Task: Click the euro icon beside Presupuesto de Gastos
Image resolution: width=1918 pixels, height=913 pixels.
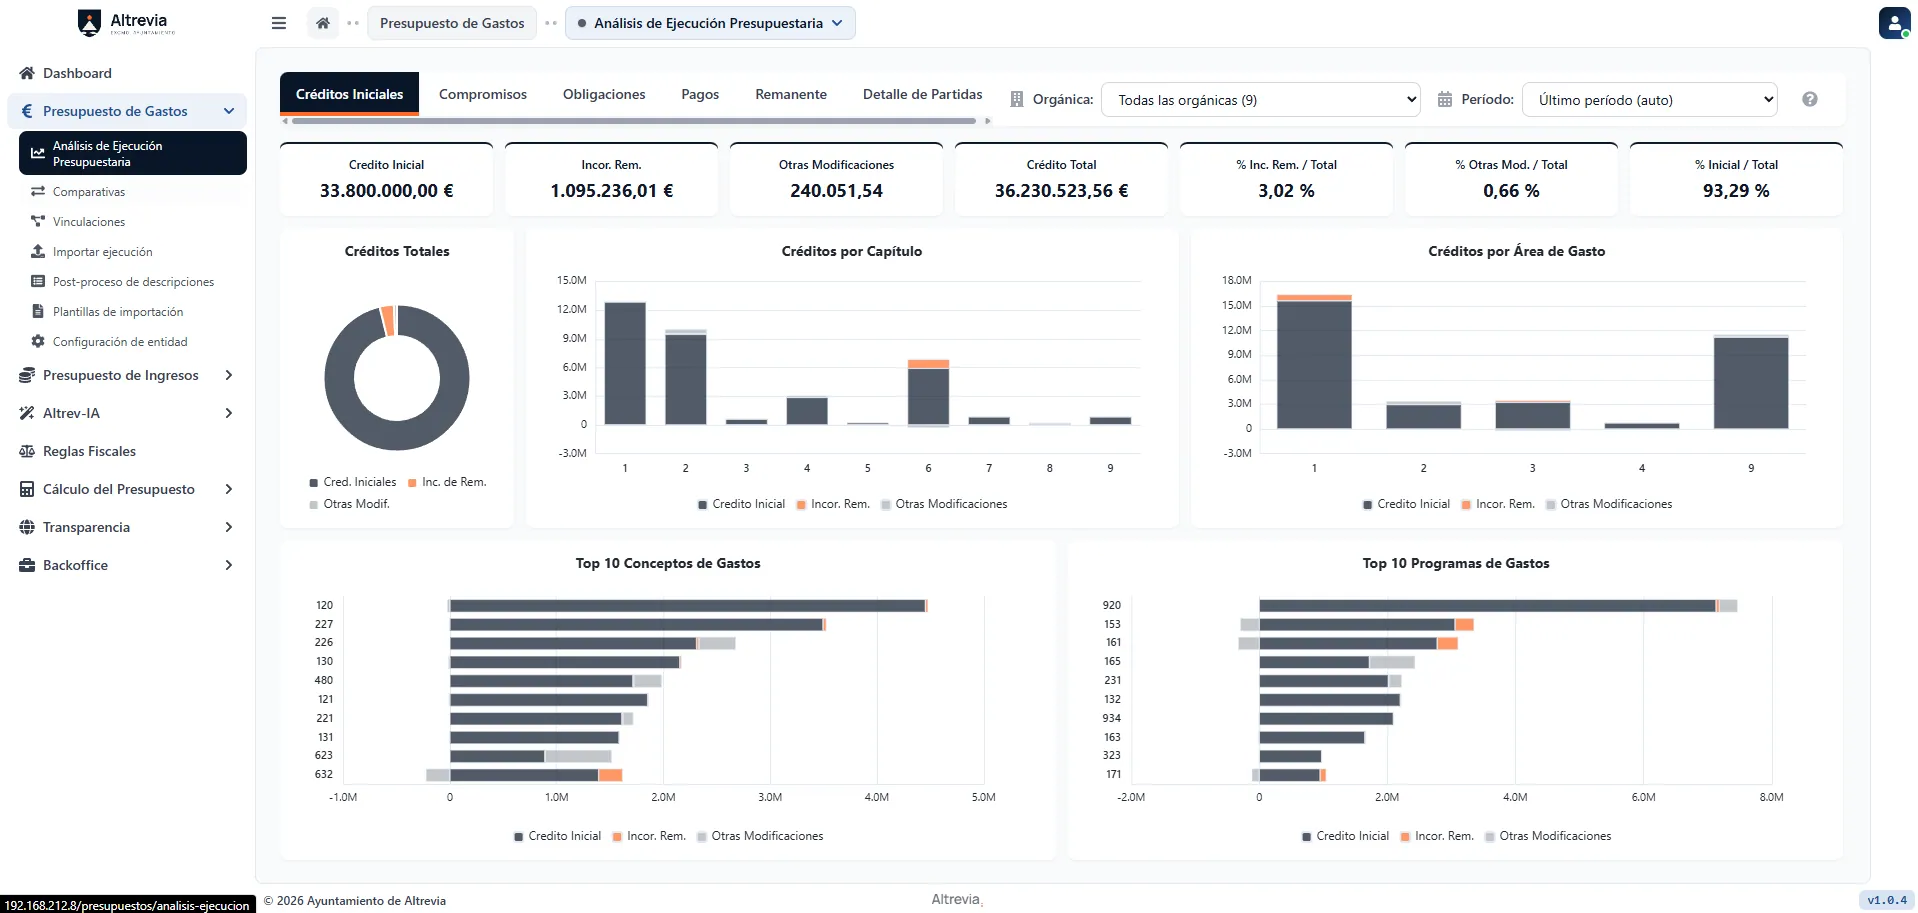Action: click(27, 111)
